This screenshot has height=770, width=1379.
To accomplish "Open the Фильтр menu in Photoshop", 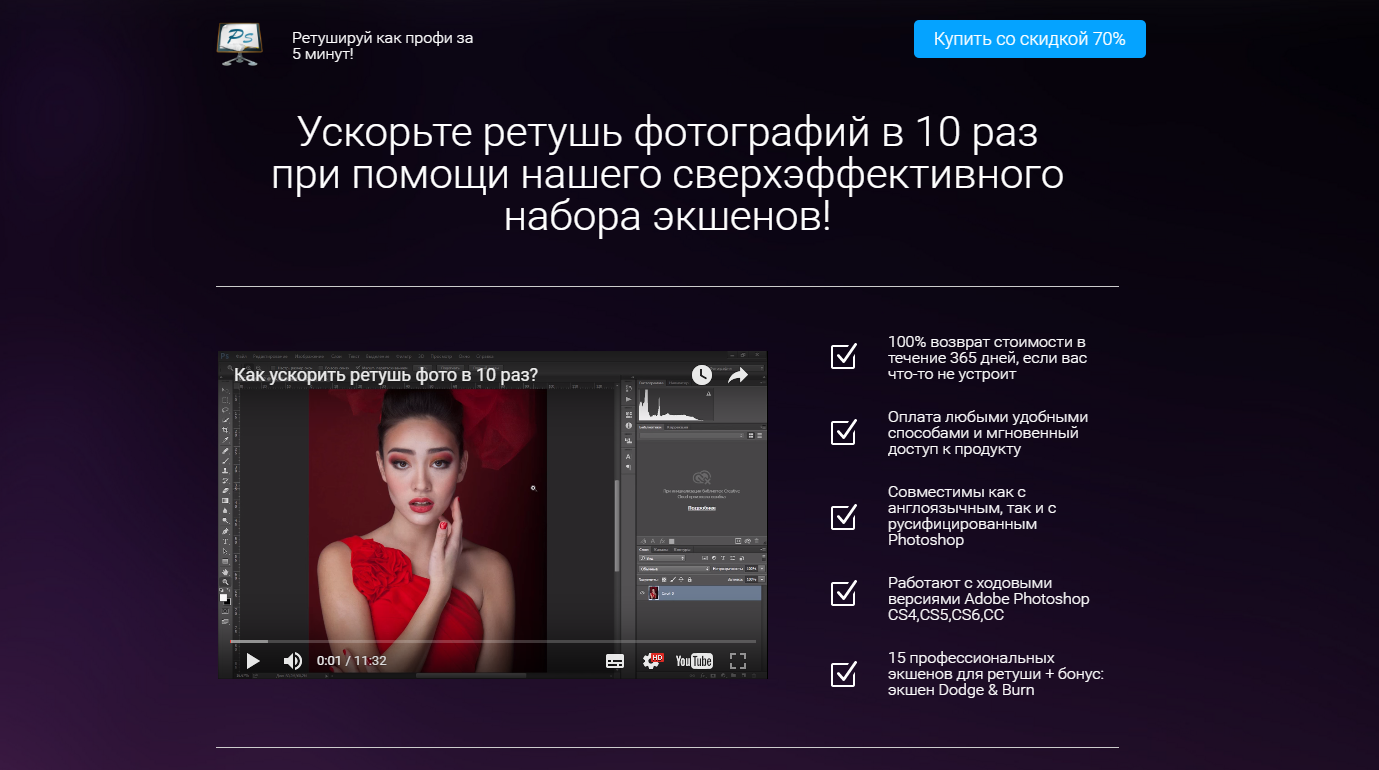I will coord(403,356).
